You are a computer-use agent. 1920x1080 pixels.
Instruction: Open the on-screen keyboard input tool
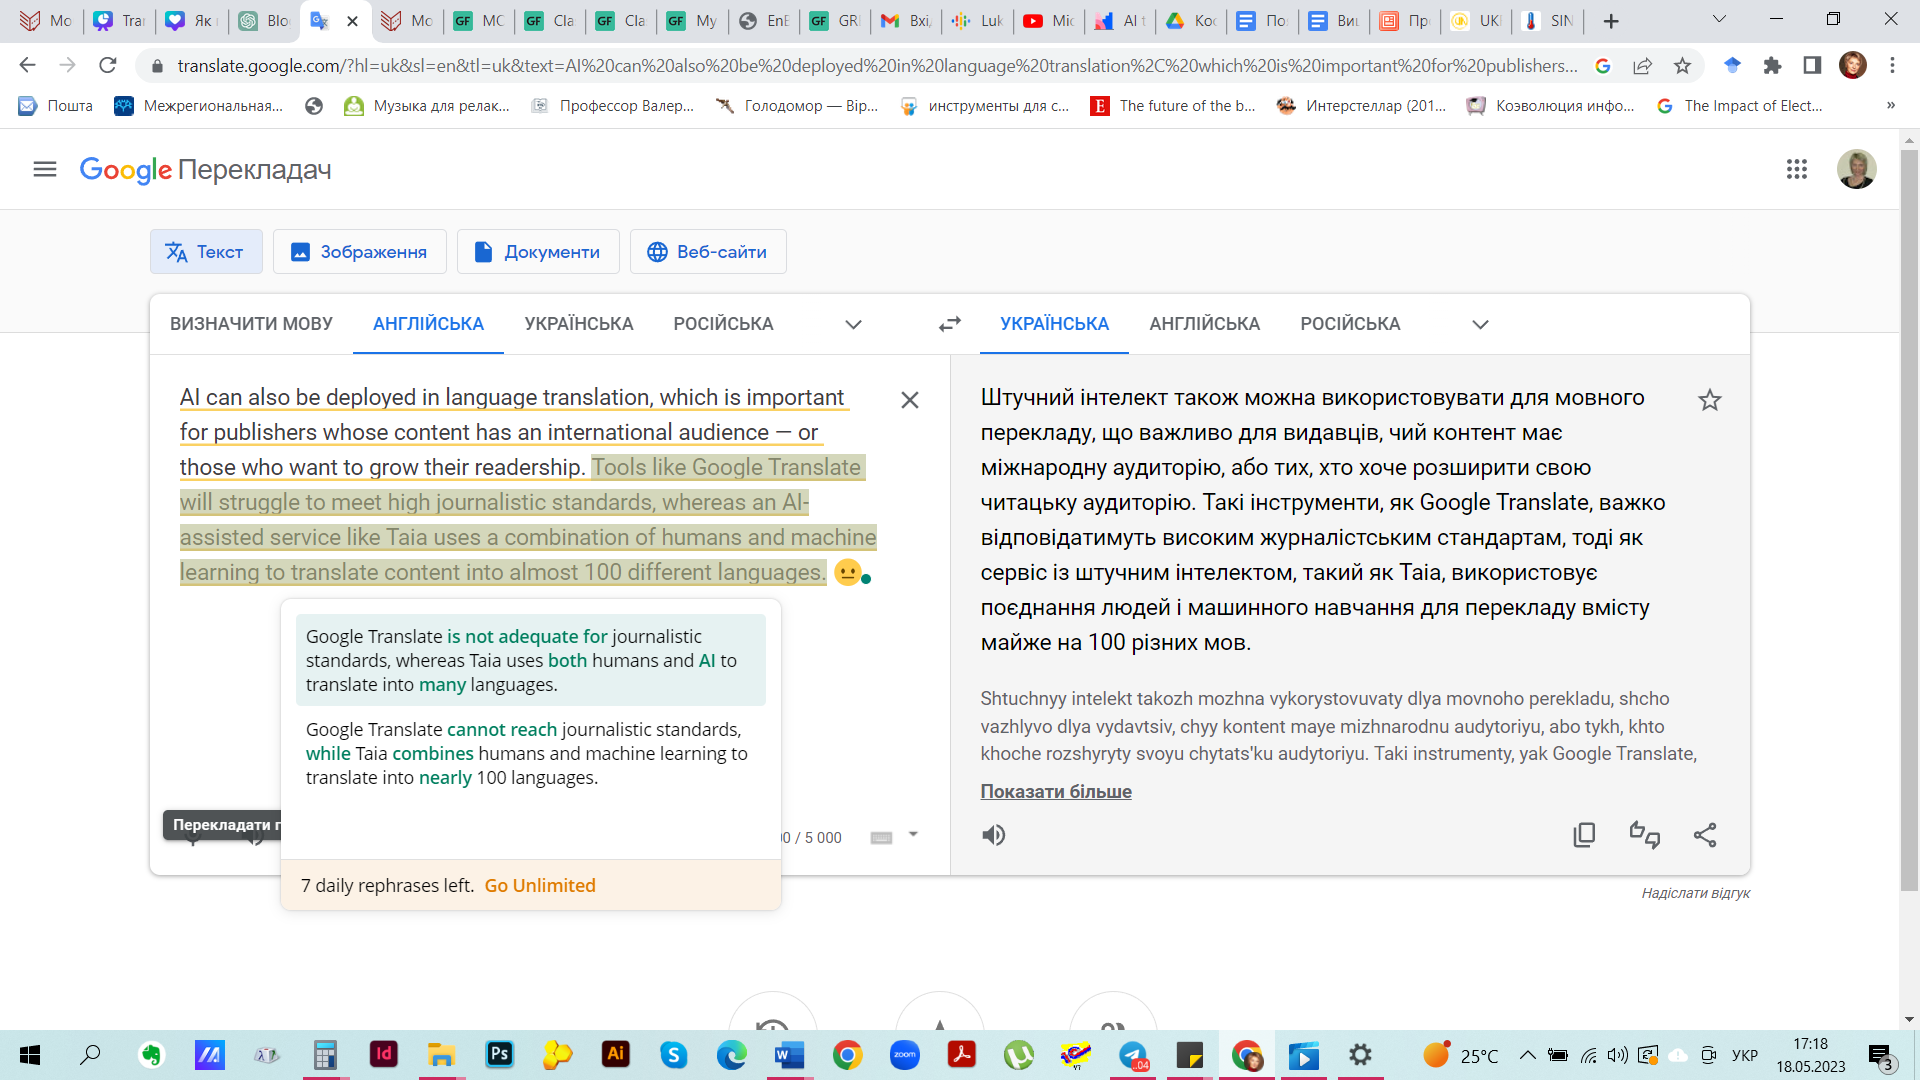coord(881,837)
